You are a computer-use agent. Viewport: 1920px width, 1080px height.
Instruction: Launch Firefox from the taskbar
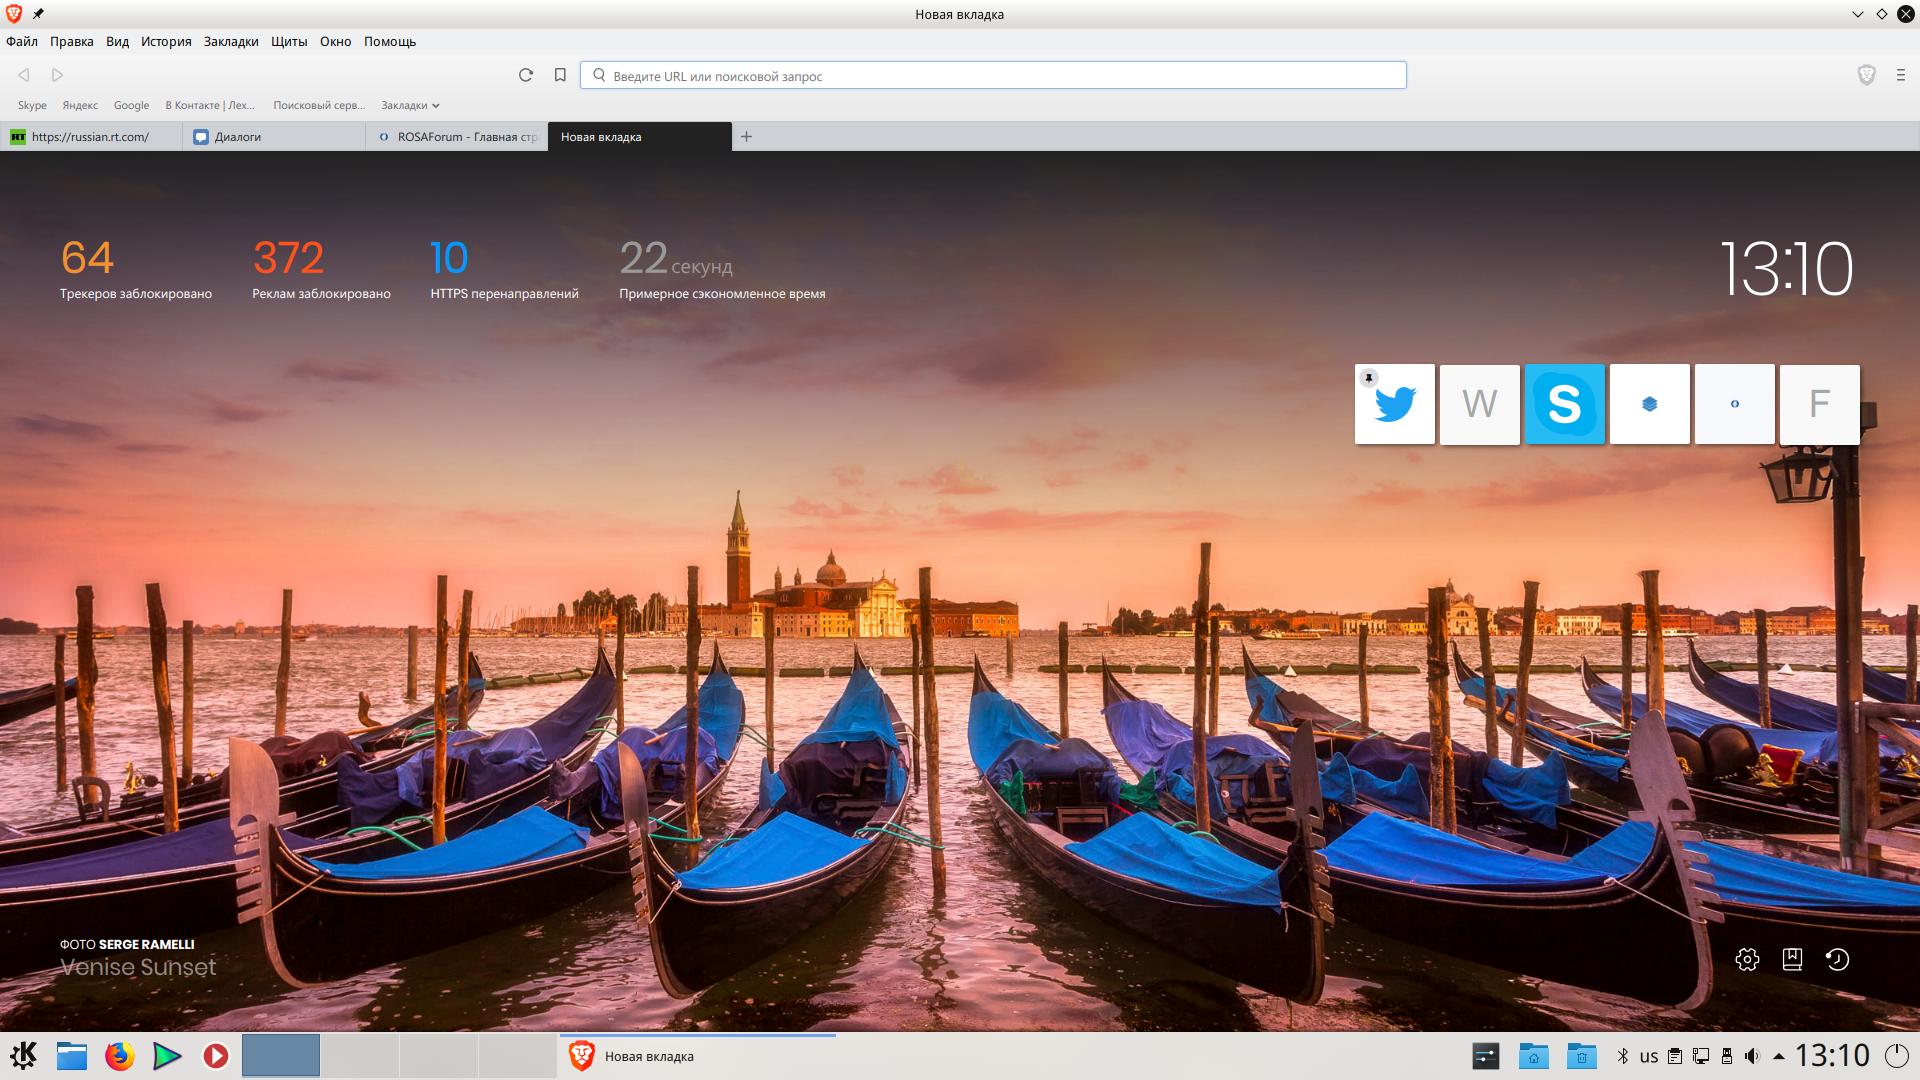click(119, 1056)
